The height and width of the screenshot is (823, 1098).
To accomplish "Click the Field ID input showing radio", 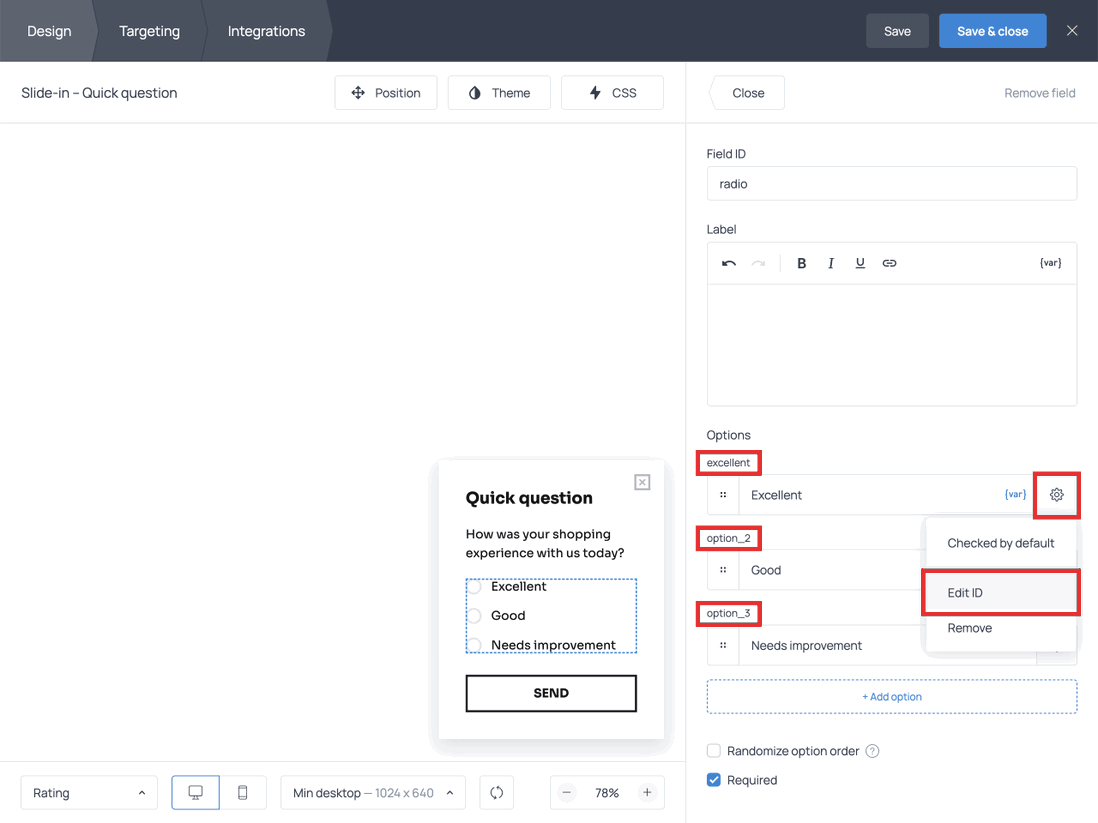I will pos(891,183).
